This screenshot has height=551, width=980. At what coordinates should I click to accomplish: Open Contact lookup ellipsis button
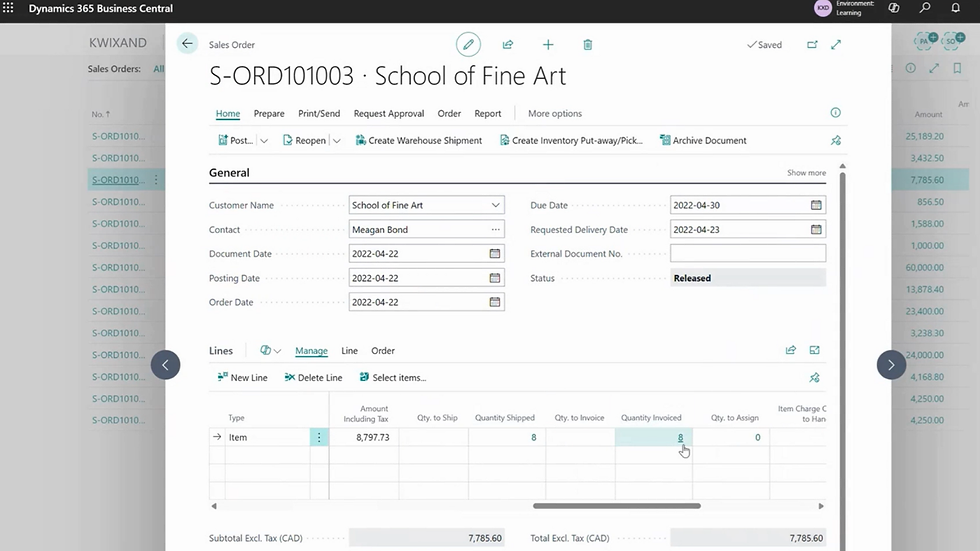click(495, 229)
